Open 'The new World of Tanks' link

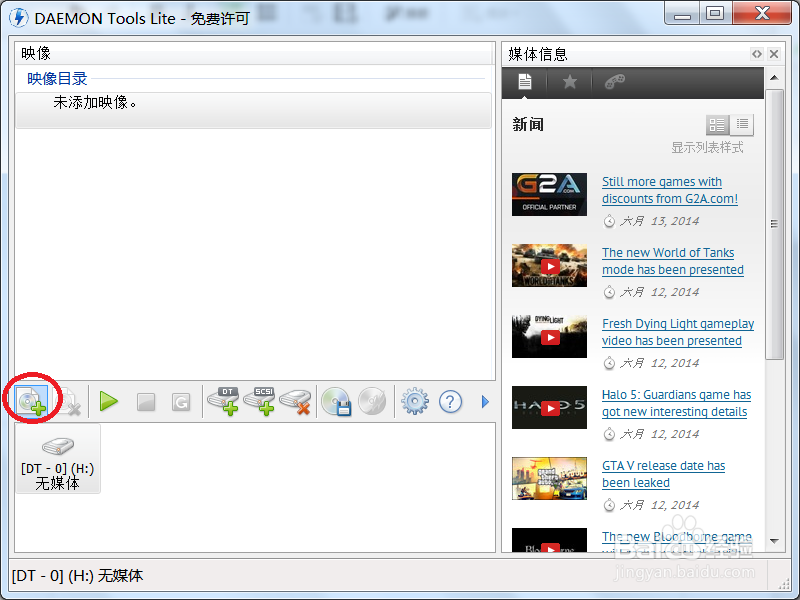point(672,261)
